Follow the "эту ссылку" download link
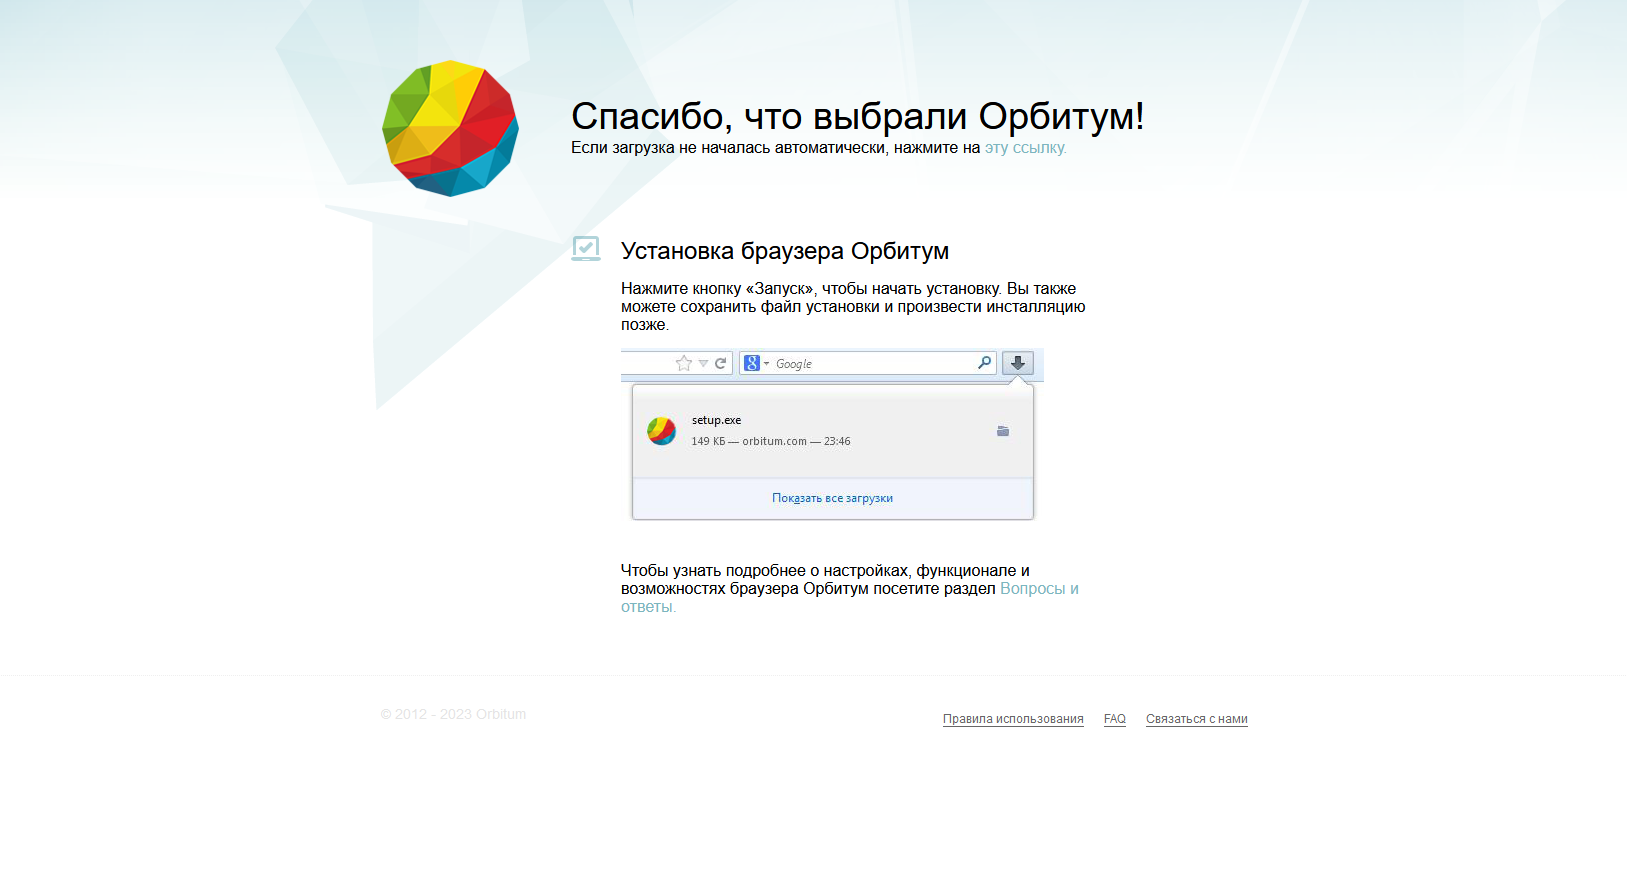 (1026, 148)
